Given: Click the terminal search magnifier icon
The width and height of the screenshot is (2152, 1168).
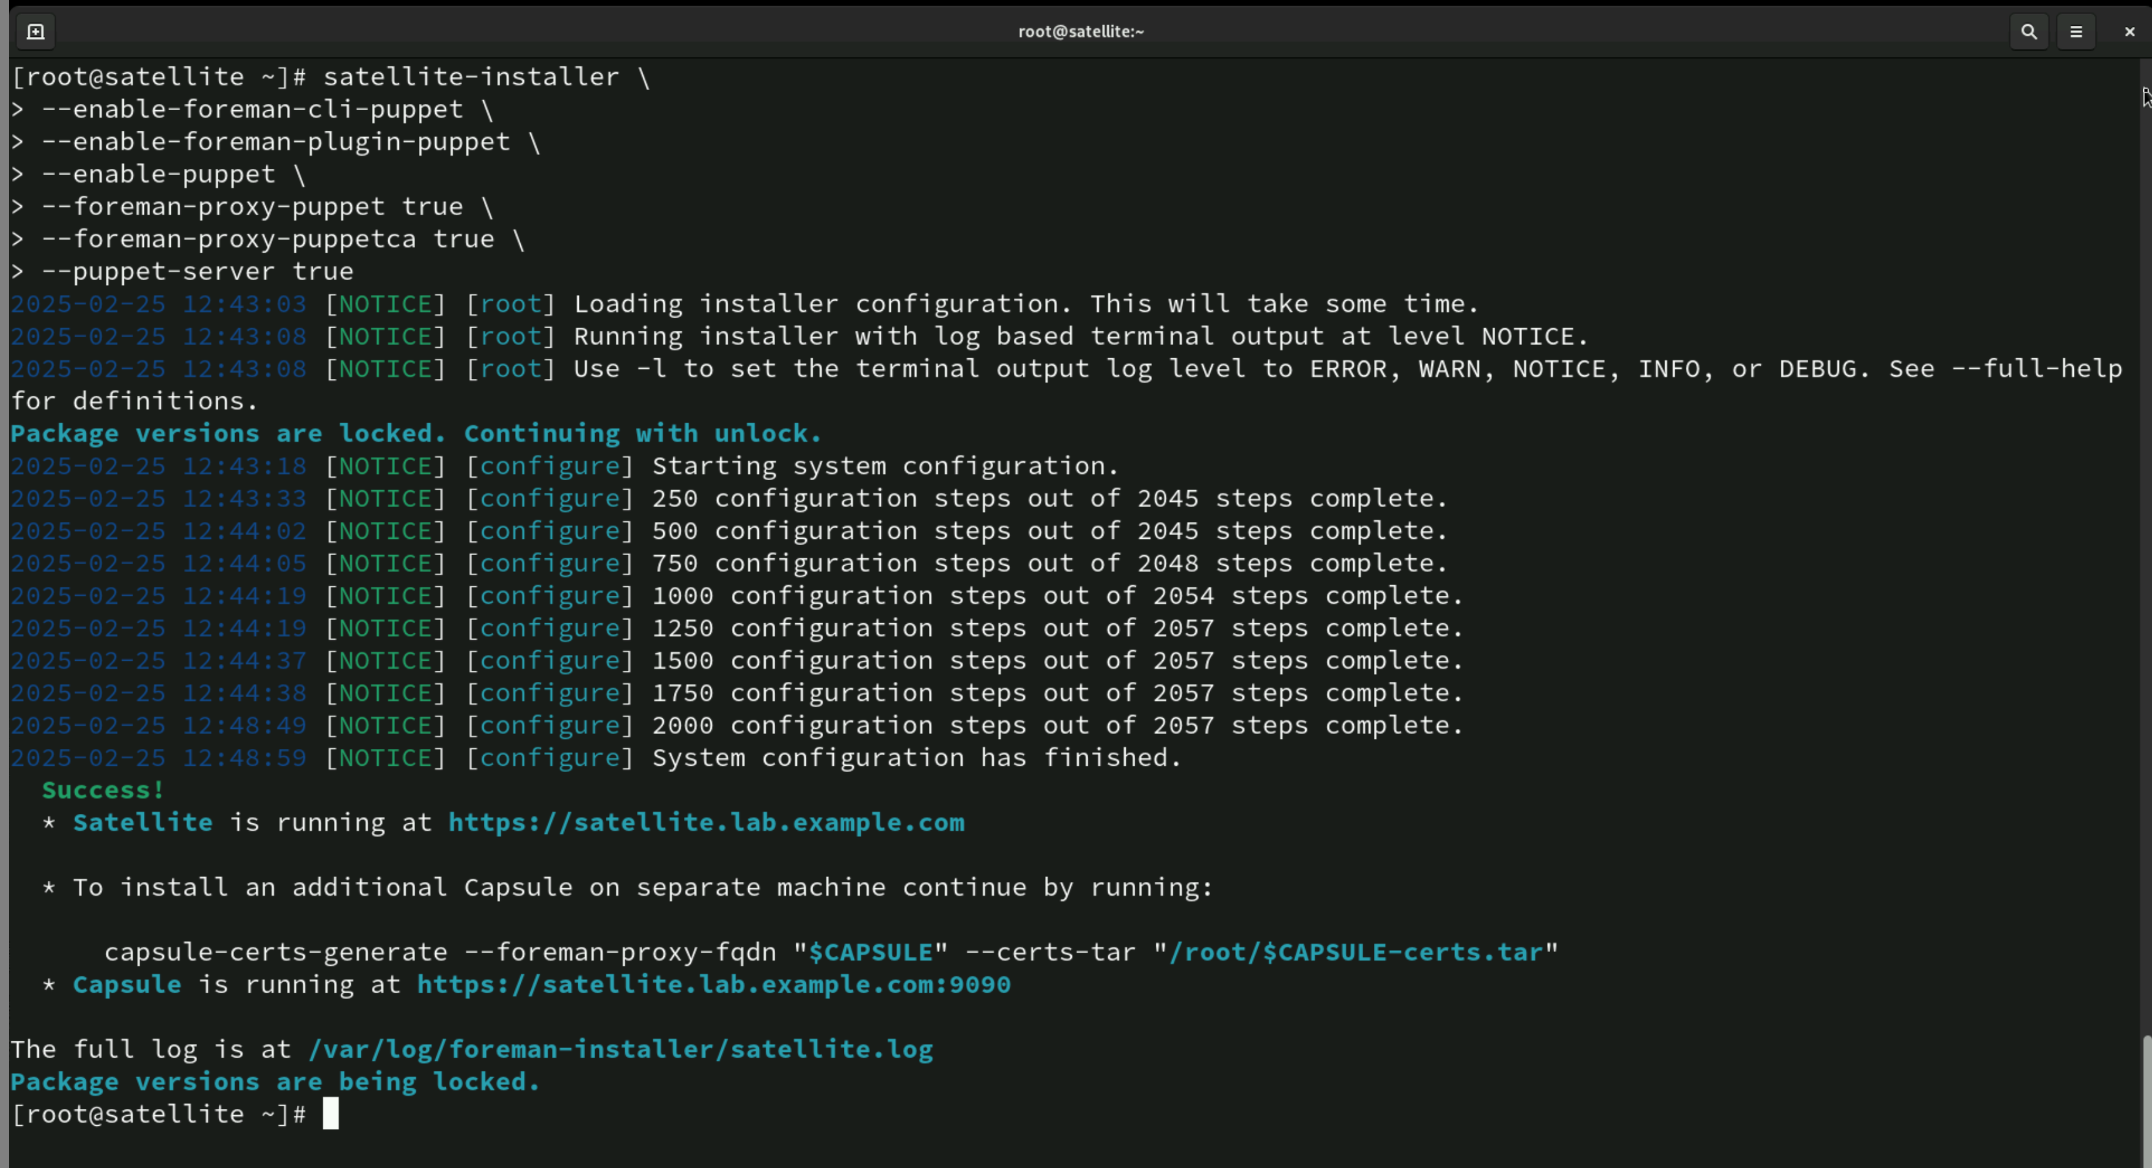Looking at the screenshot, I should coord(2028,32).
